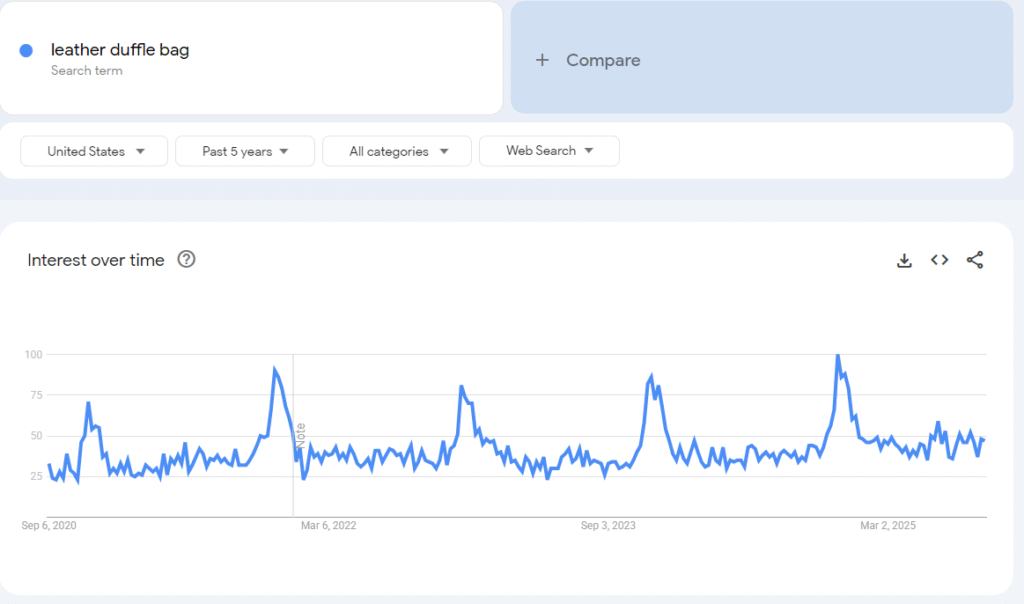
Task: Click the December 2024 peak at value 100
Action: (838, 354)
